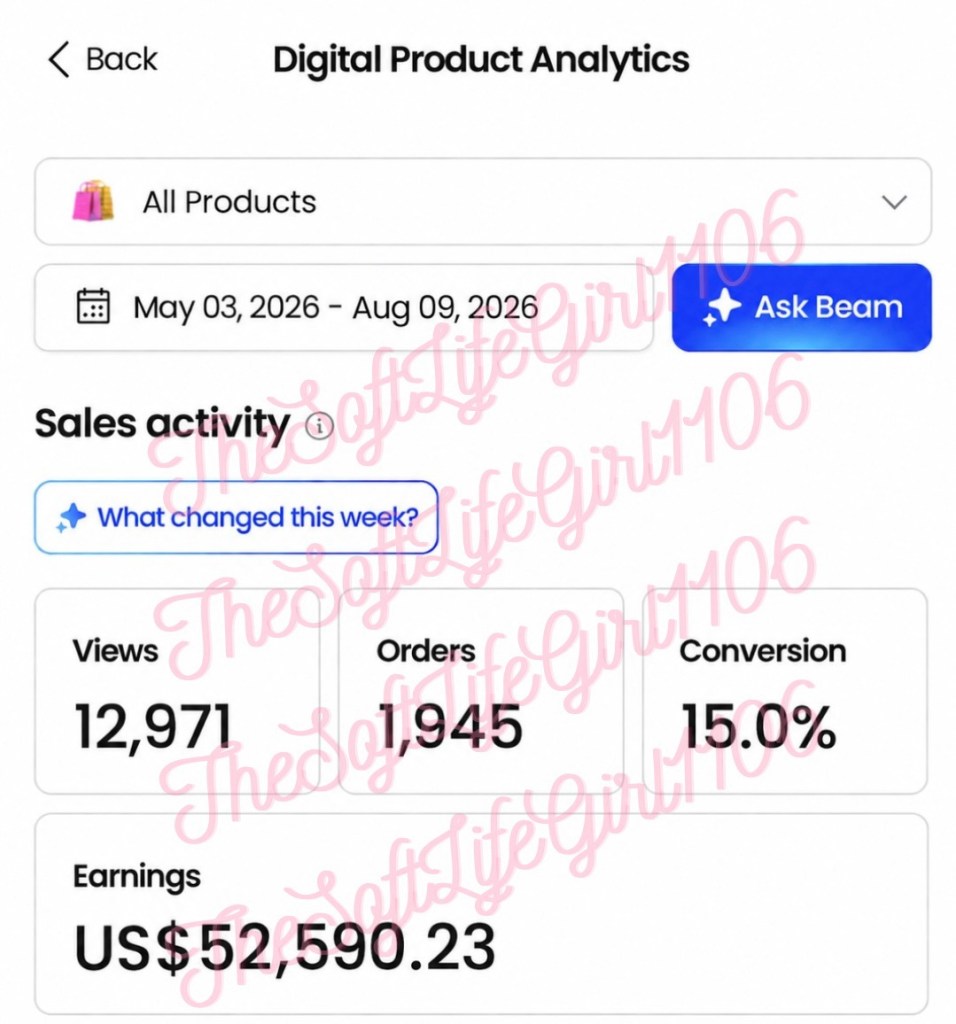The width and height of the screenshot is (956, 1024).
Task: Select the Conversion card
Action: pos(785,691)
